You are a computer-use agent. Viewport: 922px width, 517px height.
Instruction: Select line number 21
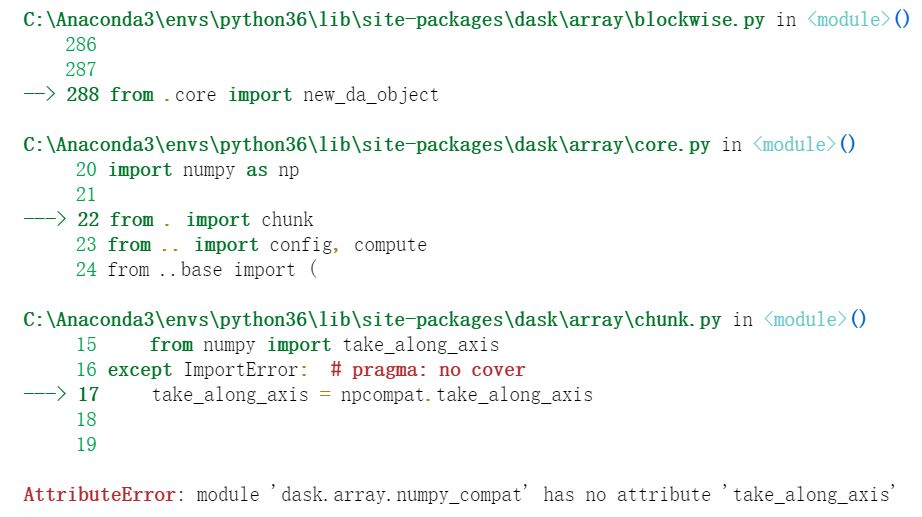[x=86, y=195]
